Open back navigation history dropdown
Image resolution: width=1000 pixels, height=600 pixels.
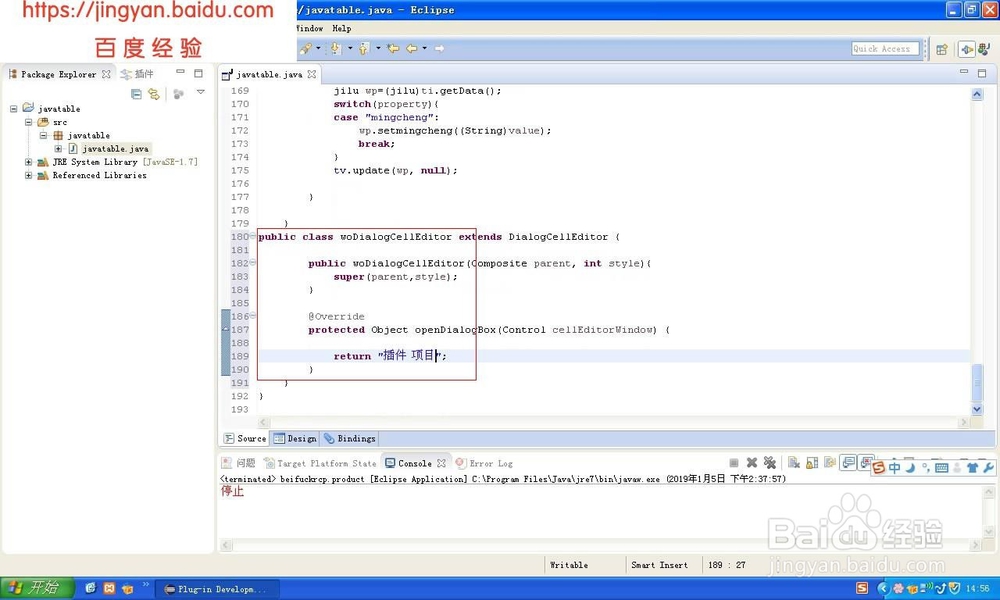click(x=425, y=48)
